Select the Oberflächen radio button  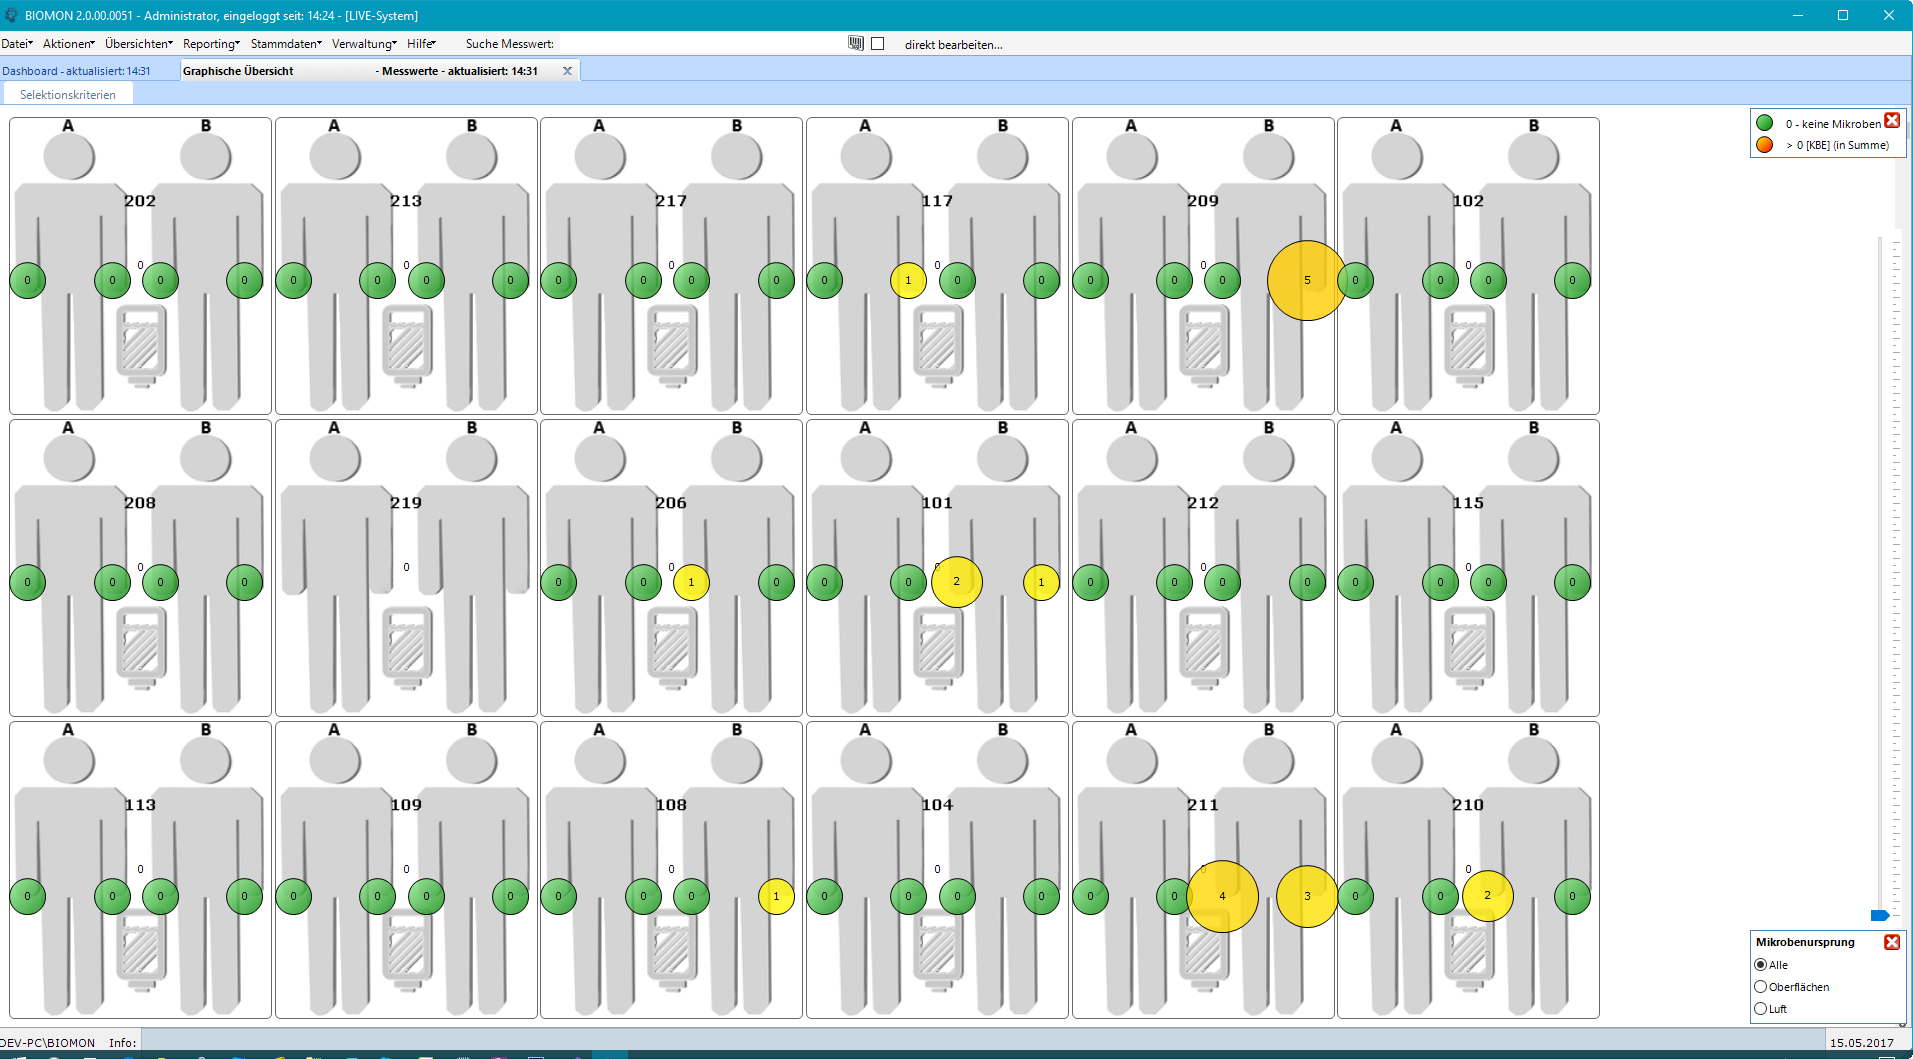point(1760,987)
